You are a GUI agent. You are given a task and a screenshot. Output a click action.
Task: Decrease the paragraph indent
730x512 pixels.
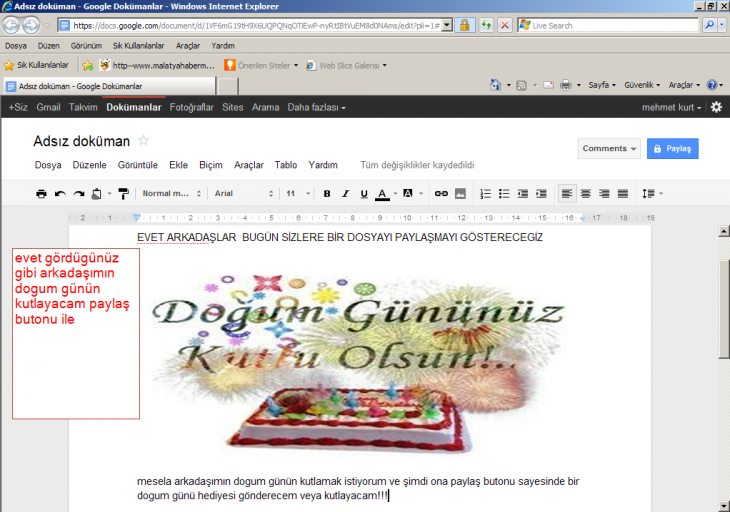523,194
